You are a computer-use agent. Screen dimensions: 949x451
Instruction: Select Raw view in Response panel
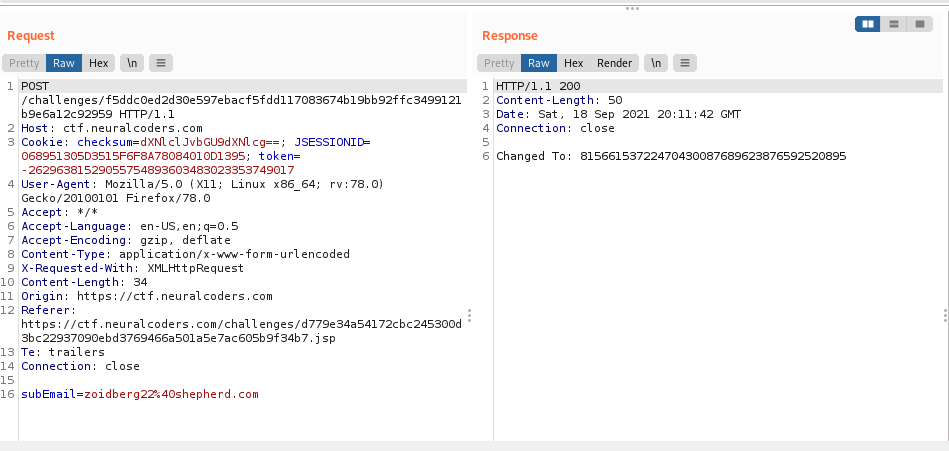(x=539, y=63)
